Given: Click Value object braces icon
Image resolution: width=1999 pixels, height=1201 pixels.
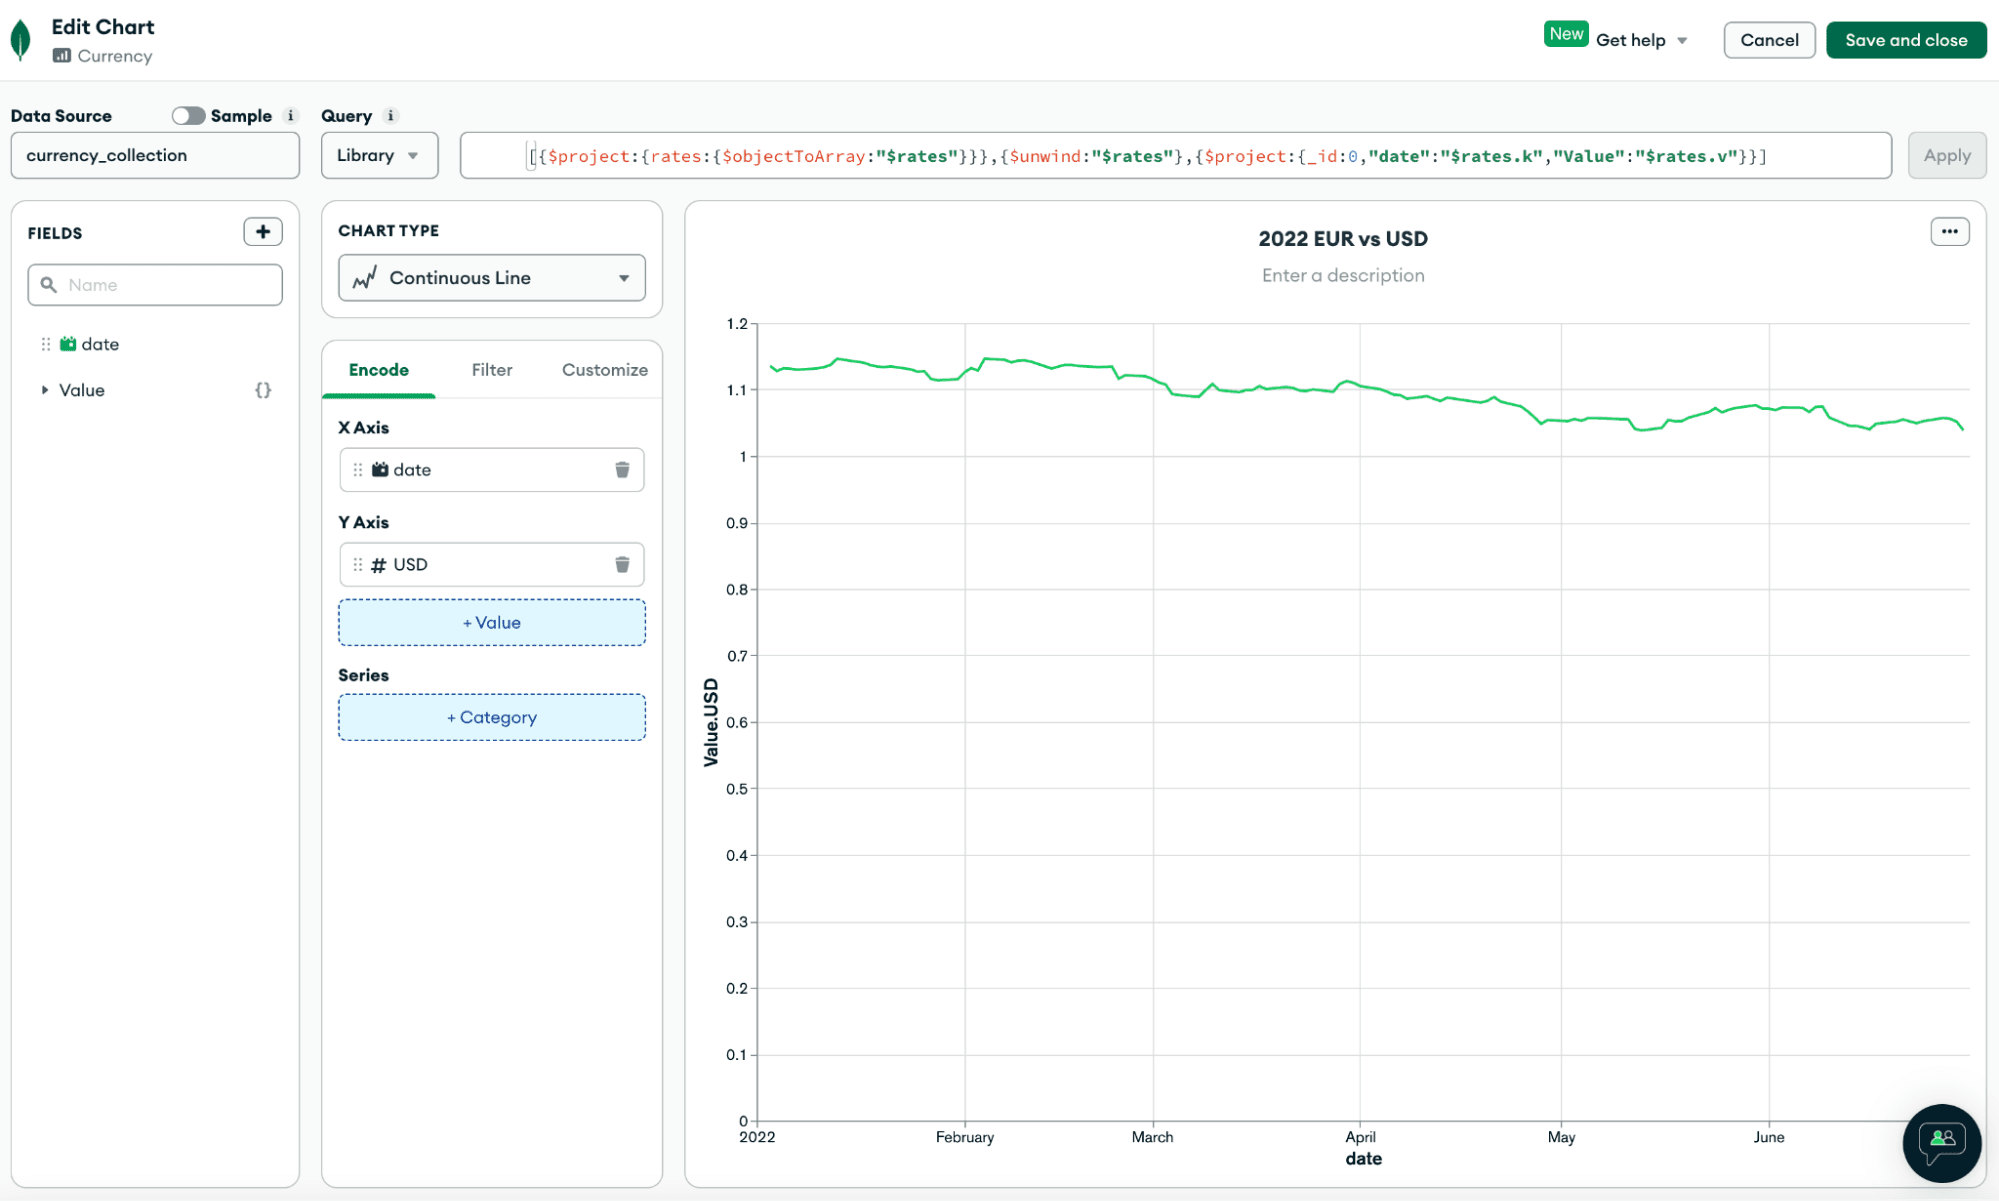Looking at the screenshot, I should point(263,390).
